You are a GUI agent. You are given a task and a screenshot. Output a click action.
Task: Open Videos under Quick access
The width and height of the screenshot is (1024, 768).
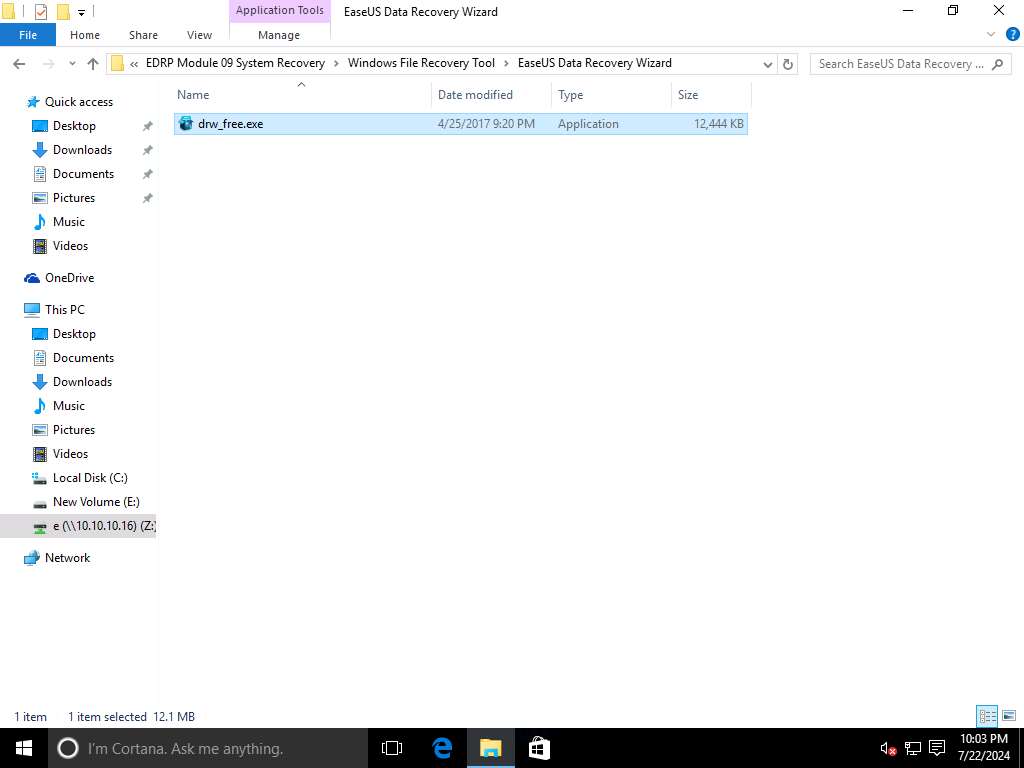tap(70, 246)
